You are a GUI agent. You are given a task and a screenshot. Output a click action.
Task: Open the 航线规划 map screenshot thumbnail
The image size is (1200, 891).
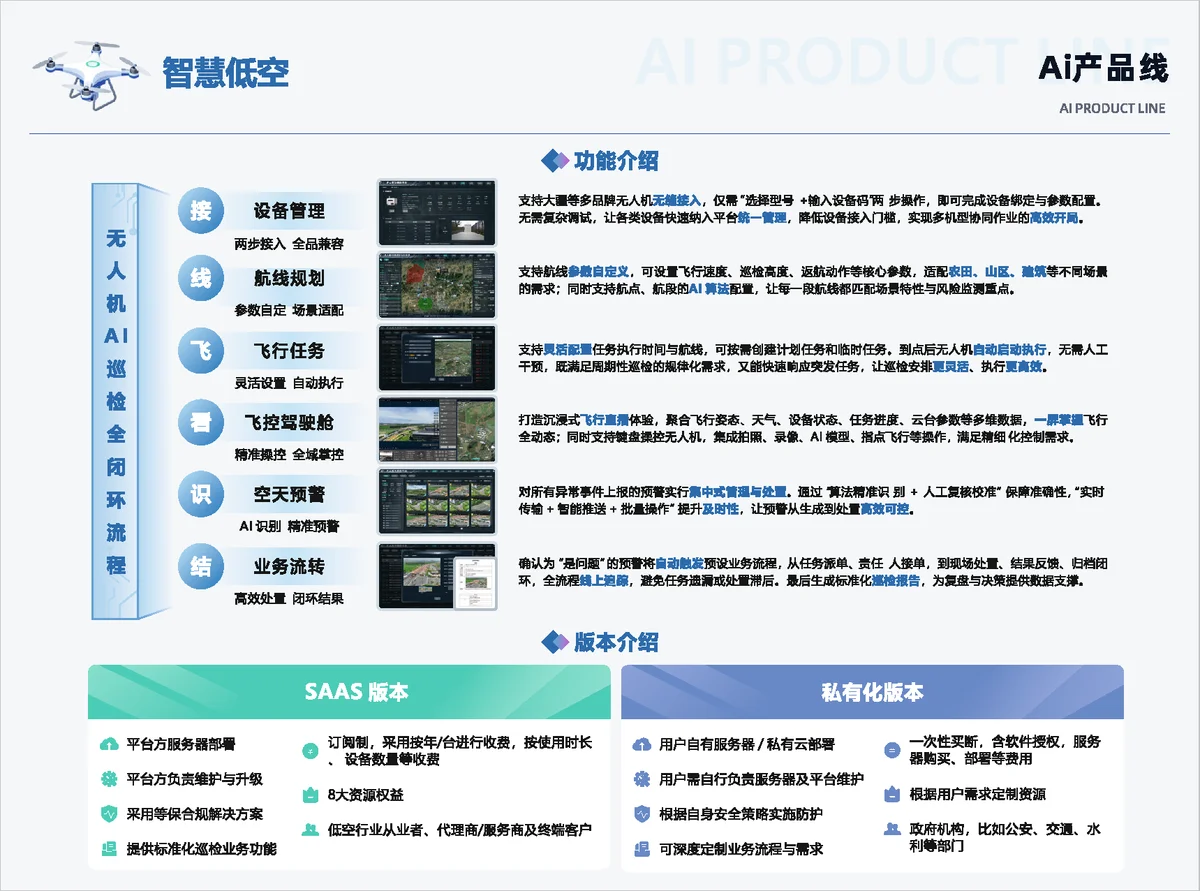(437, 284)
